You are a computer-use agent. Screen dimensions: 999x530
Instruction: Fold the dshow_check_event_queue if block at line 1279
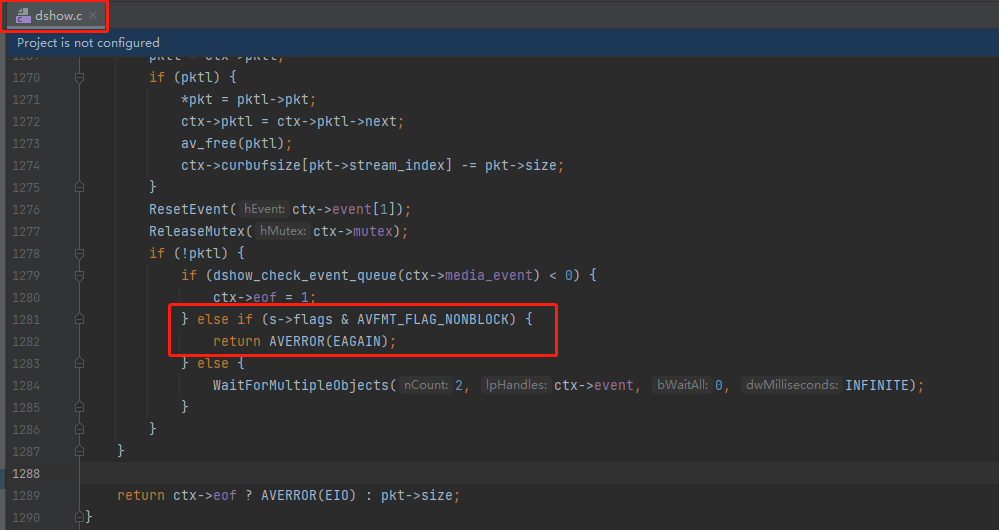(x=79, y=275)
